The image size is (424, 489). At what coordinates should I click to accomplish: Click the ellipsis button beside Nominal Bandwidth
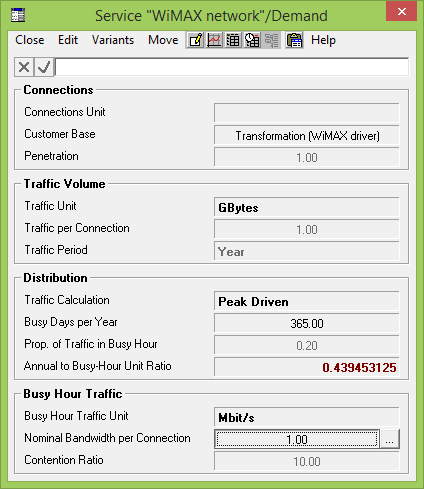(390, 439)
